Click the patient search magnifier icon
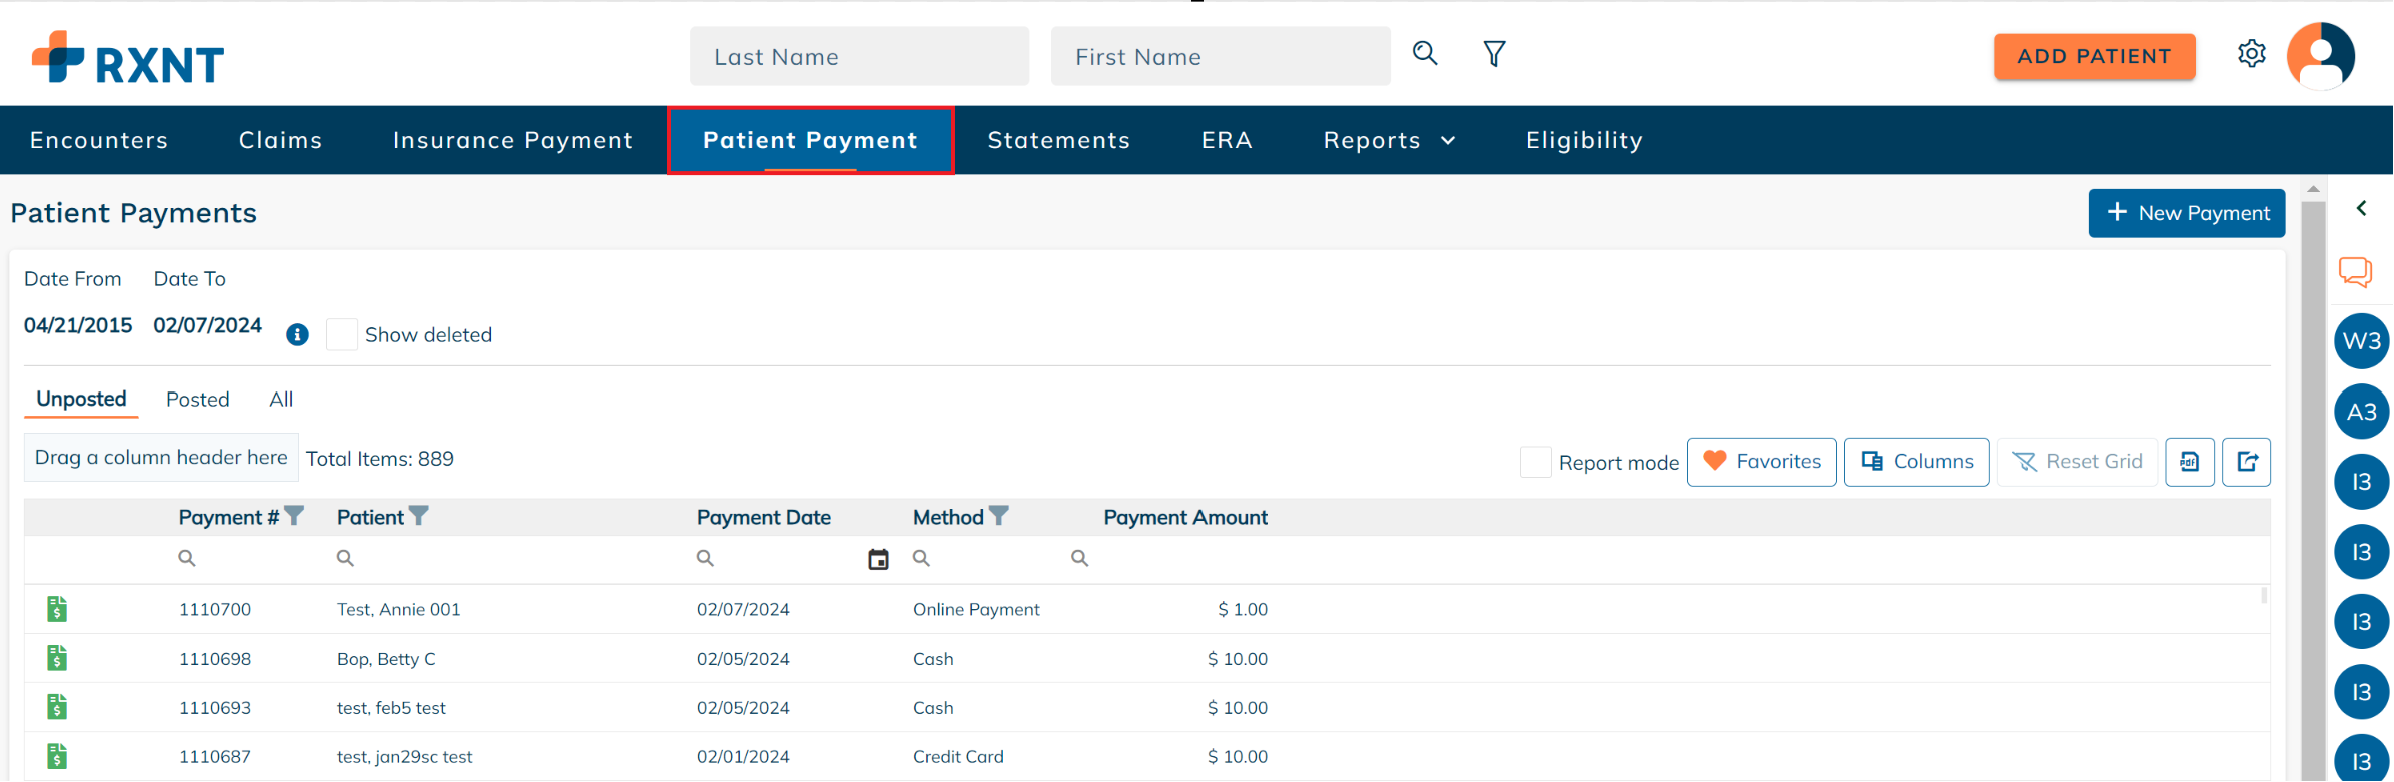This screenshot has height=782, width=2394. [x=1425, y=54]
